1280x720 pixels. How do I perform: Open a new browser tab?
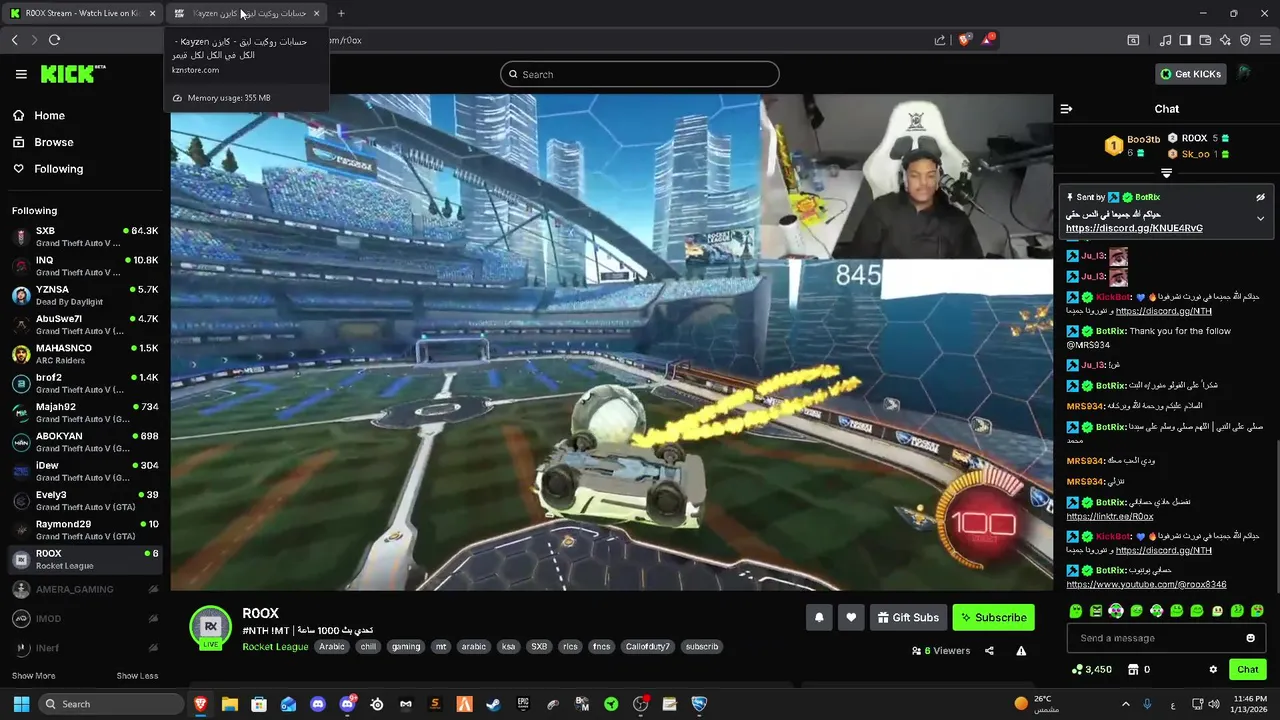click(341, 13)
